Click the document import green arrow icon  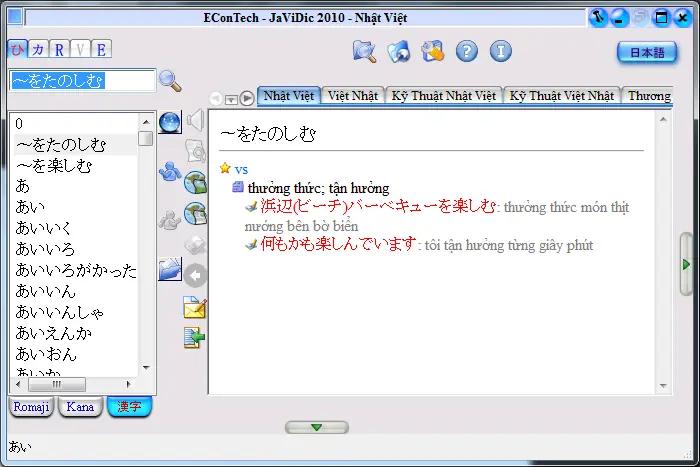point(195,338)
